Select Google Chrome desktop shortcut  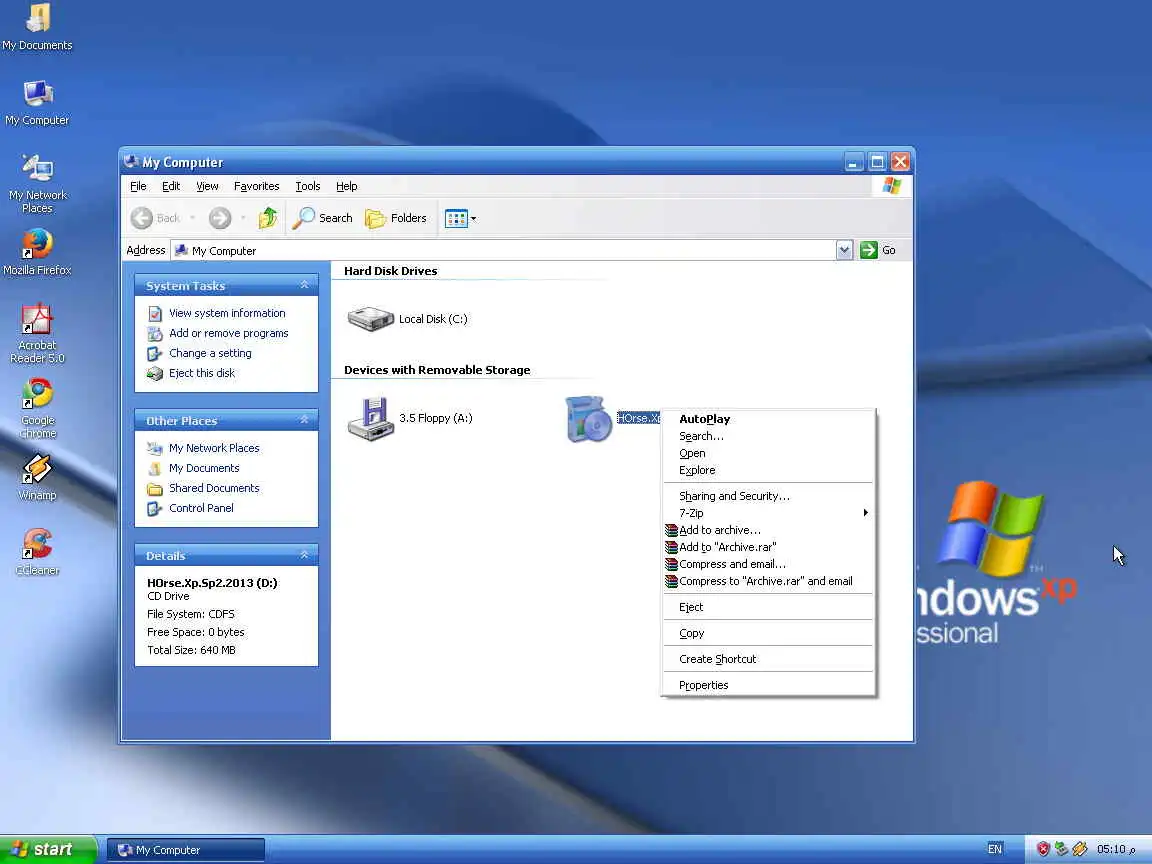tap(37, 408)
